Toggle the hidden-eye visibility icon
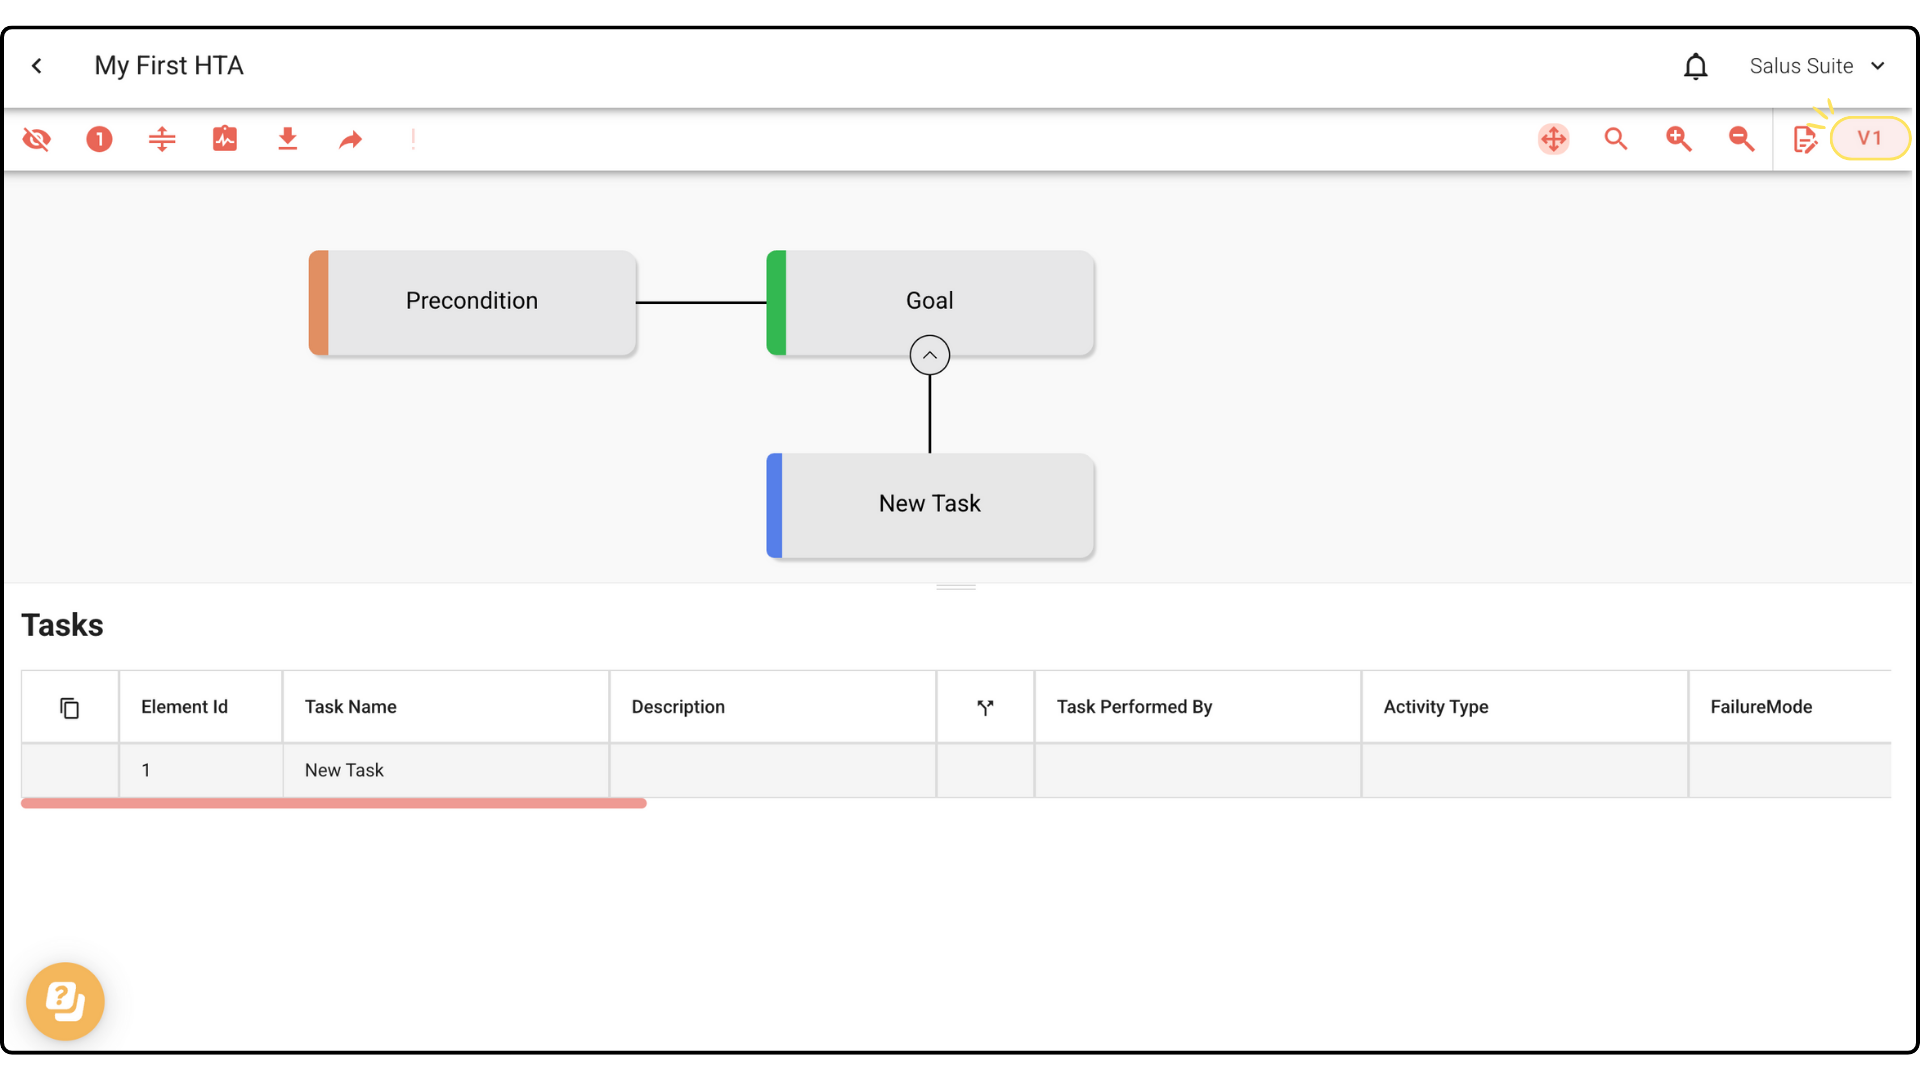 37,139
